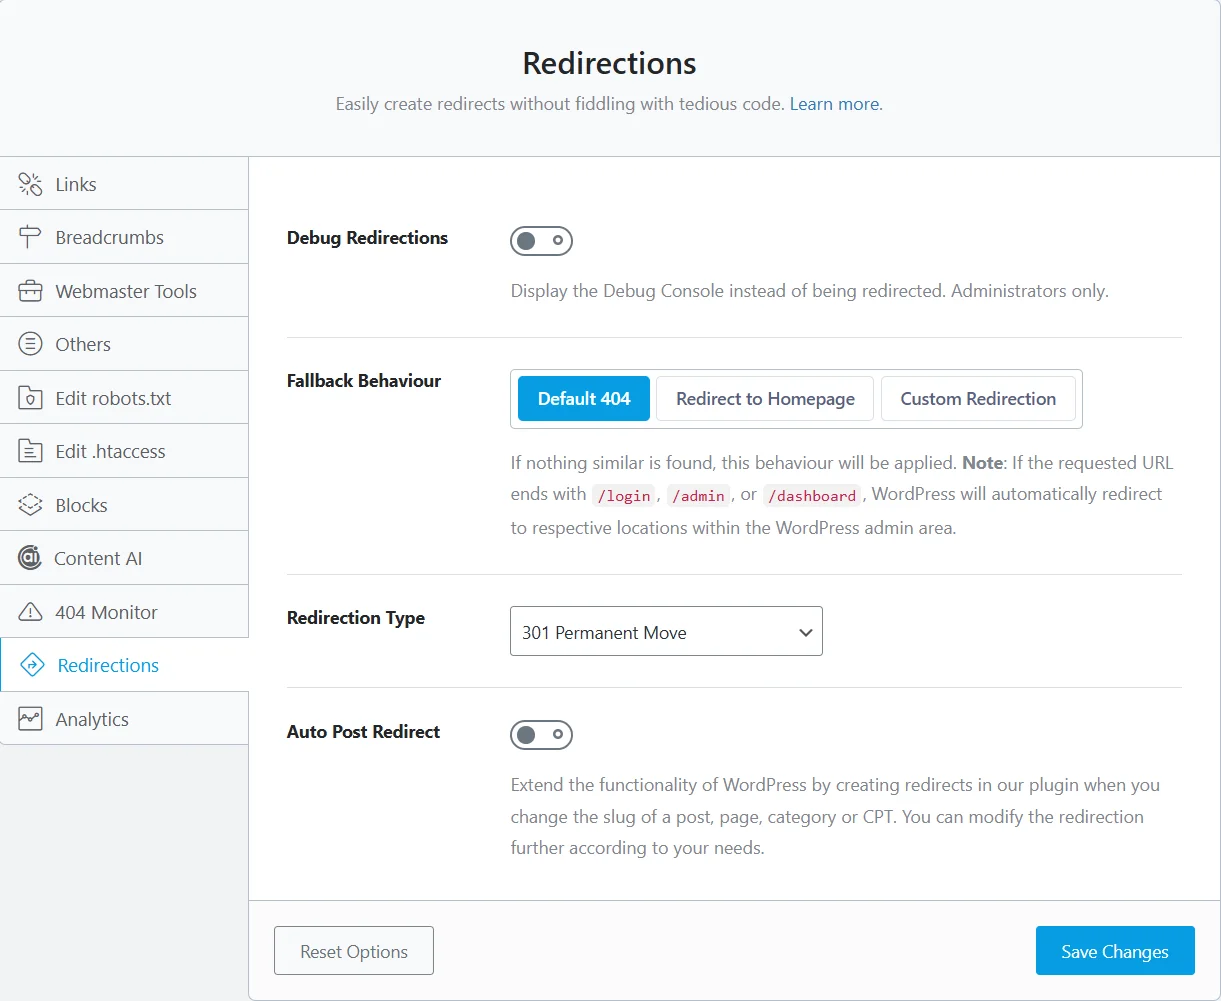Click the Save Changes button
Image resolution: width=1221 pixels, height=1001 pixels.
[1115, 951]
